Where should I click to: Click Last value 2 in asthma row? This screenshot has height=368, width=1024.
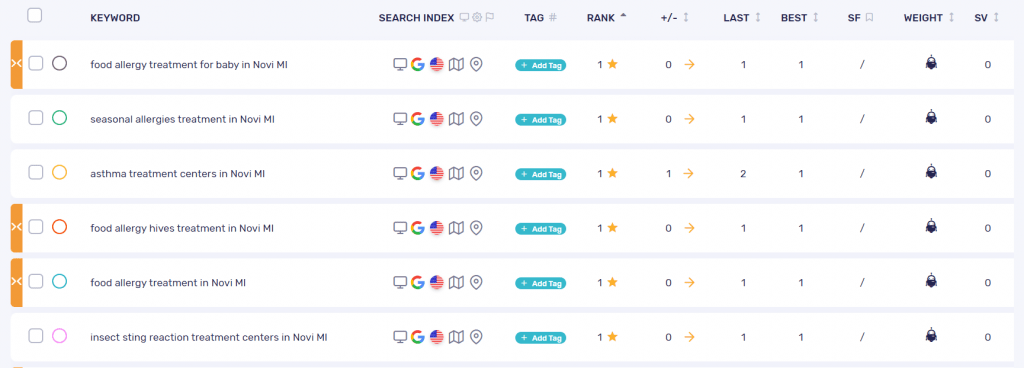click(x=743, y=174)
